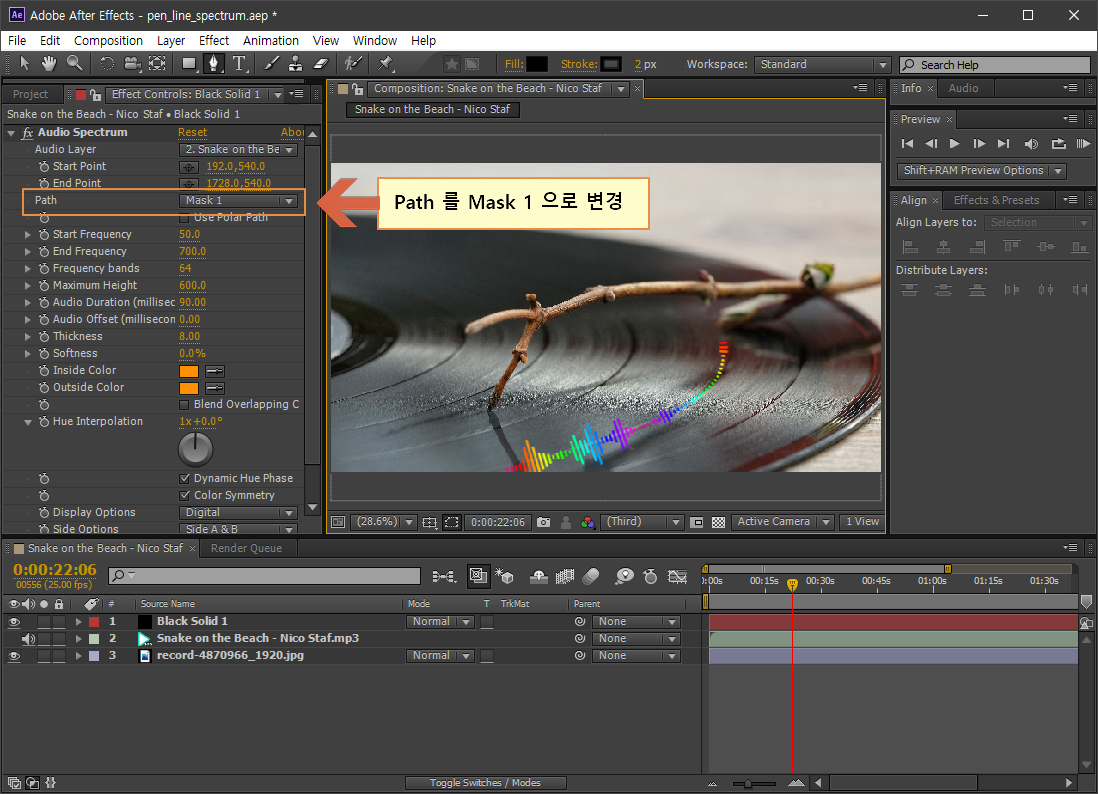The height and width of the screenshot is (794, 1098).
Task: Open Black Solid 1 blend mode dropdown
Action: coord(440,622)
